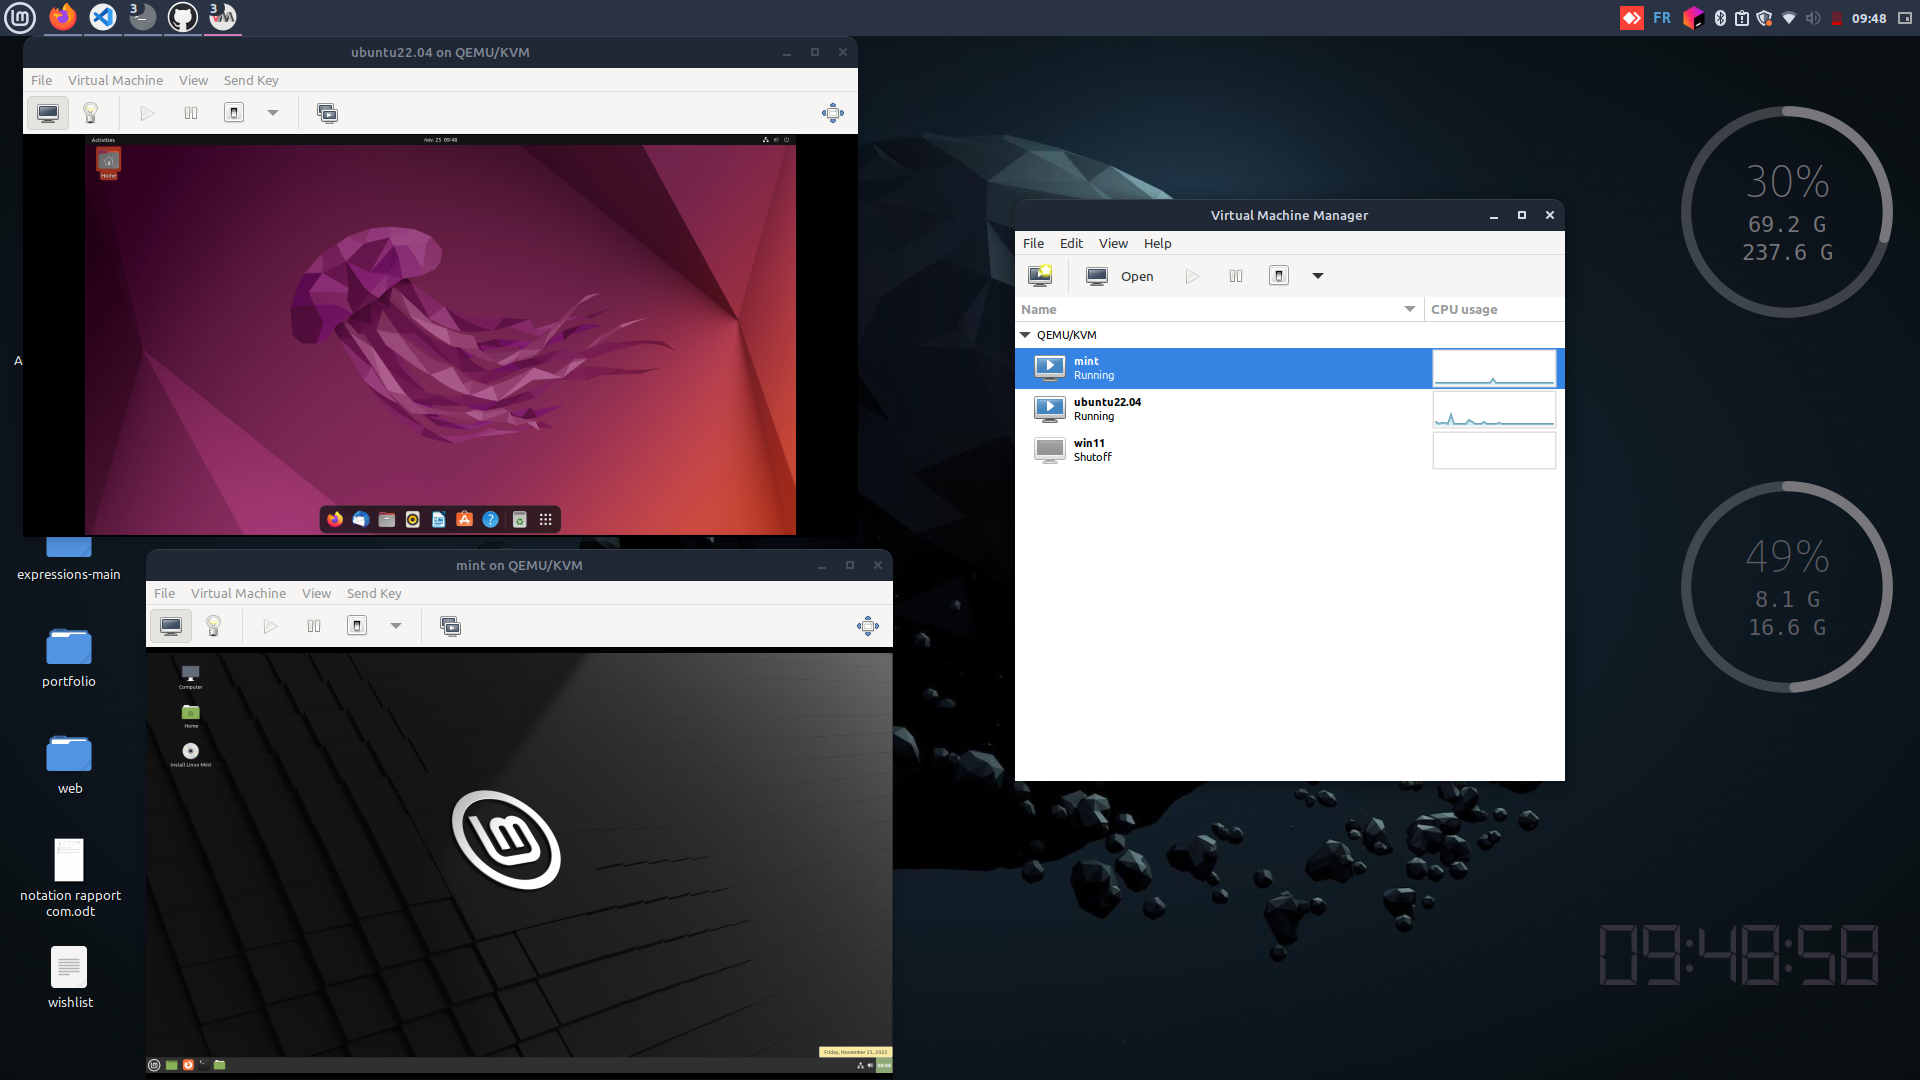1920x1080 pixels.
Task: Click the Name column header sort arrow
Action: click(x=1409, y=309)
